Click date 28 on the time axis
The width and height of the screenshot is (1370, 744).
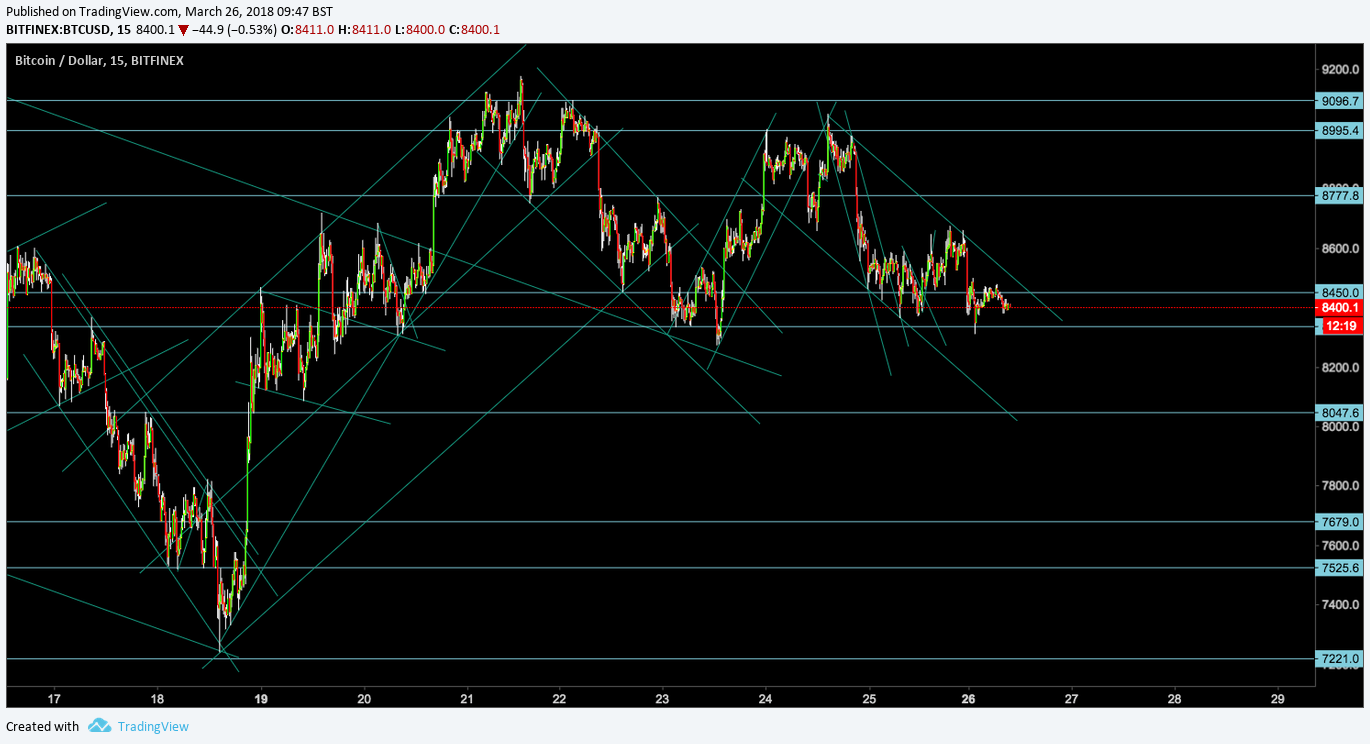1174,698
